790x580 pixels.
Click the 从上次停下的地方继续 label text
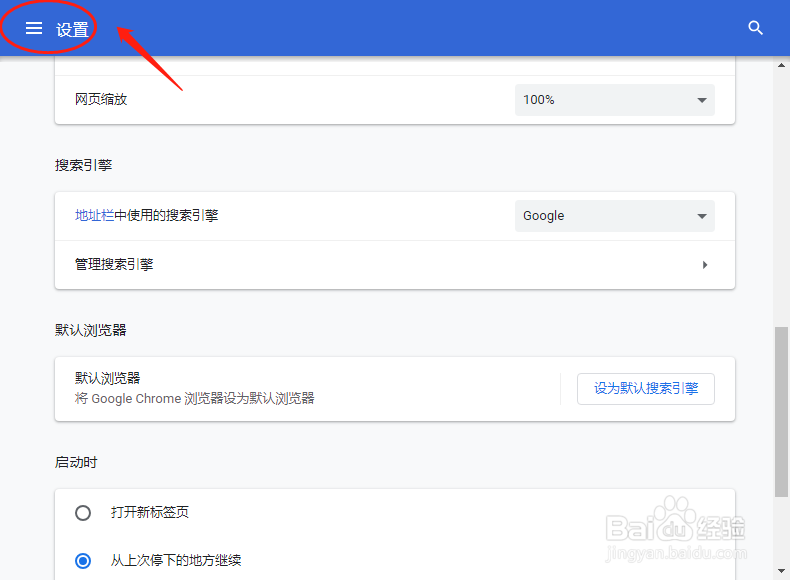pos(176,560)
